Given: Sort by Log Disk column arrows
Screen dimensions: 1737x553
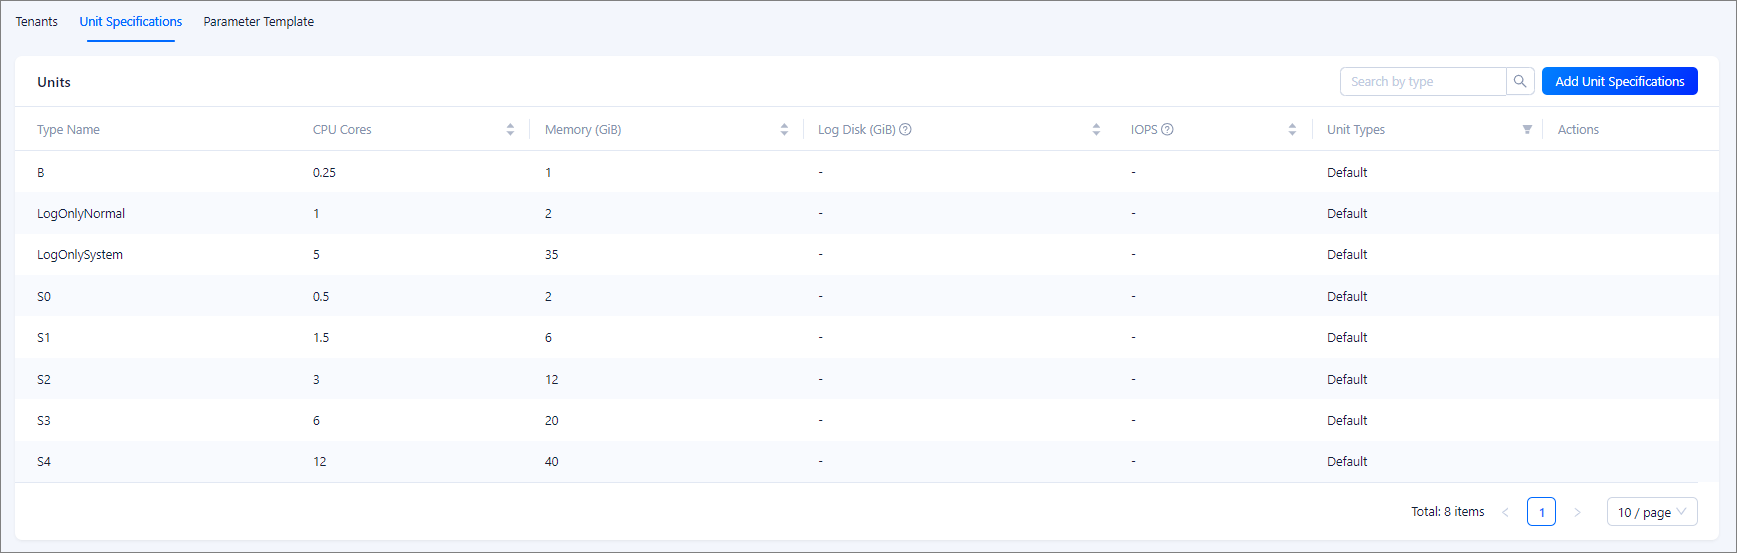Looking at the screenshot, I should [1096, 130].
